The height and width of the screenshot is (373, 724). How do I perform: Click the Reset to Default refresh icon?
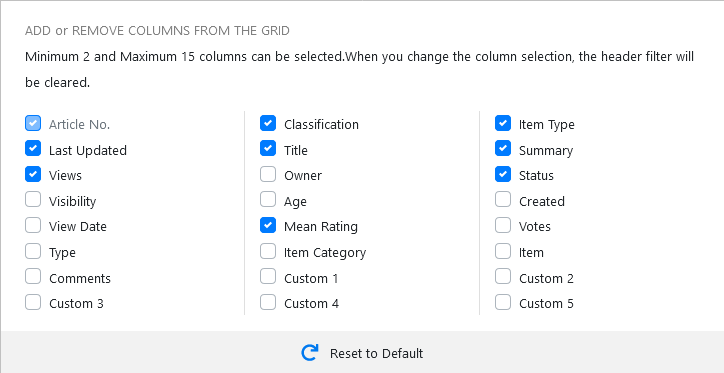pos(309,353)
